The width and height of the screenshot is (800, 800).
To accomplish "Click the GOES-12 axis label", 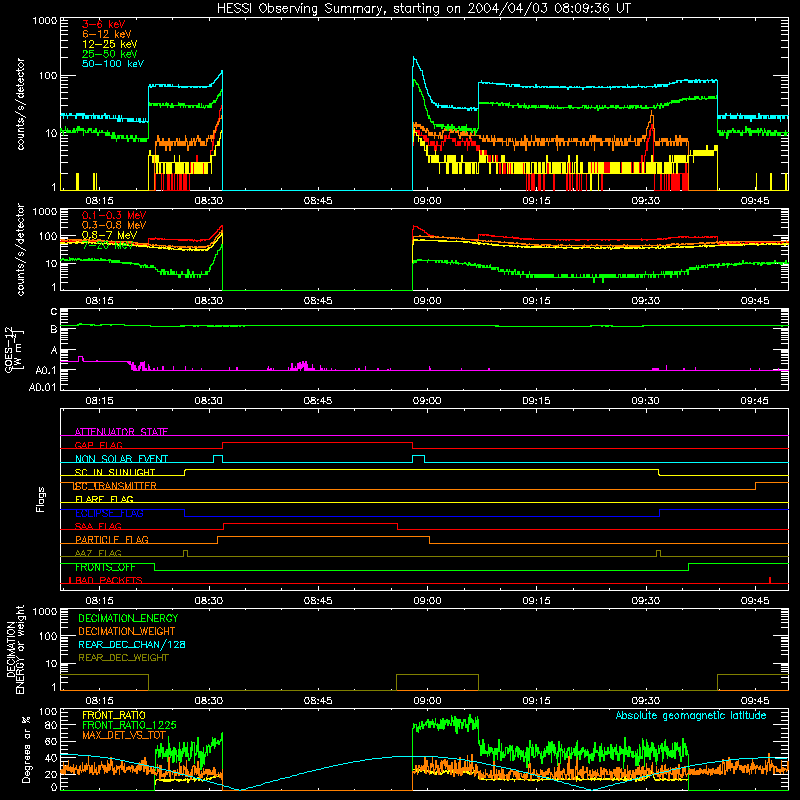I will click(x=14, y=349).
